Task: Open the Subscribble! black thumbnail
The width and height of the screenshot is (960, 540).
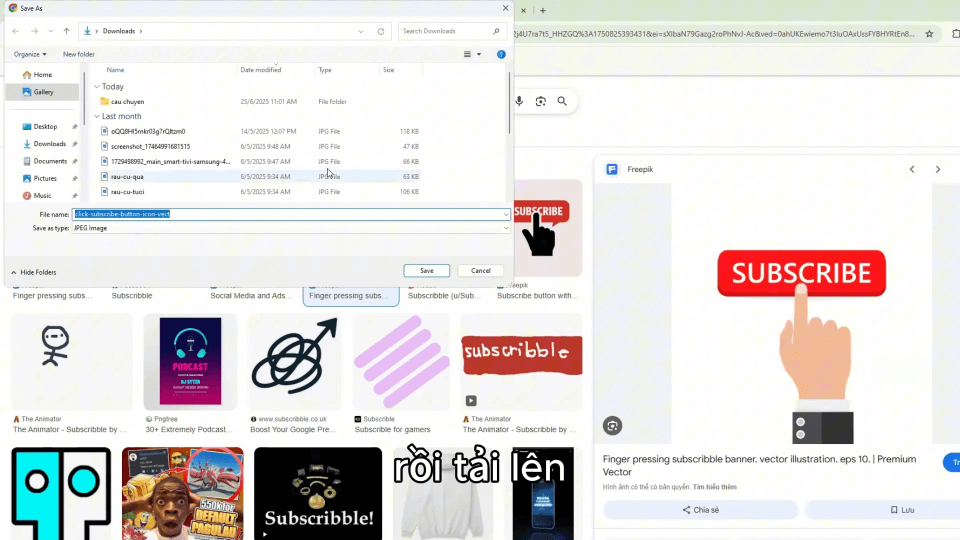Action: 318,493
